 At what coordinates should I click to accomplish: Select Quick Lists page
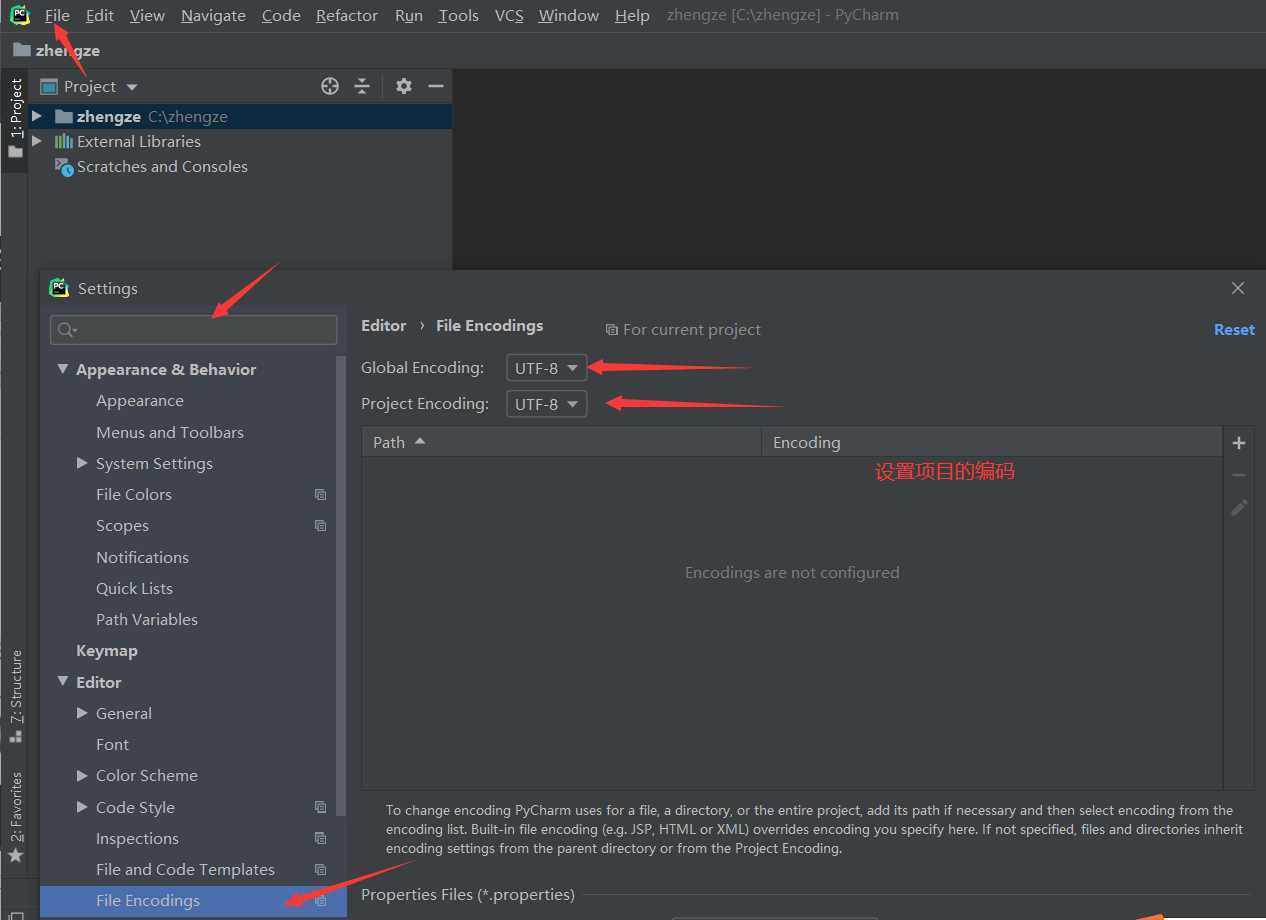(x=134, y=588)
